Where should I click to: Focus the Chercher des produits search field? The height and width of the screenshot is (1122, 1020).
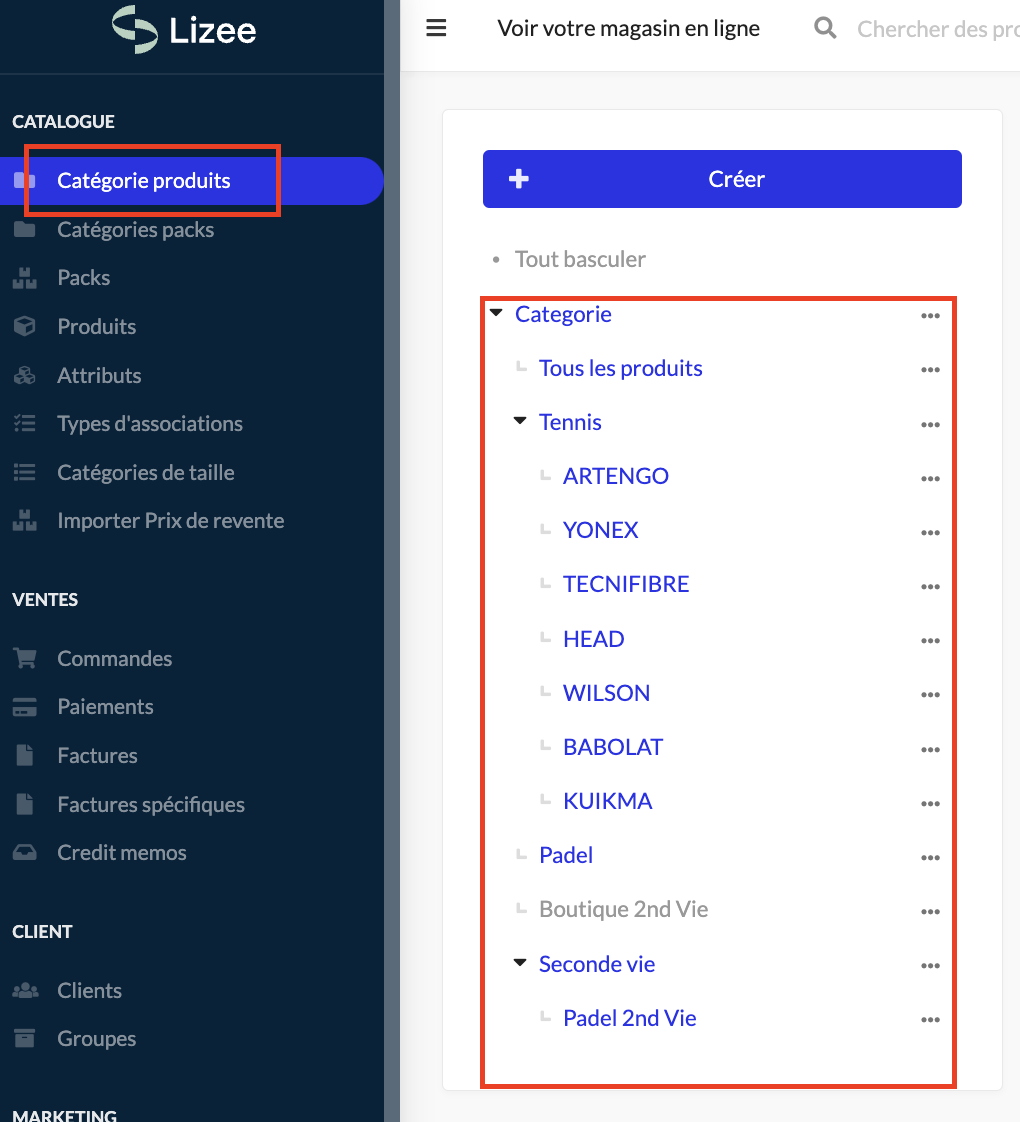click(938, 29)
